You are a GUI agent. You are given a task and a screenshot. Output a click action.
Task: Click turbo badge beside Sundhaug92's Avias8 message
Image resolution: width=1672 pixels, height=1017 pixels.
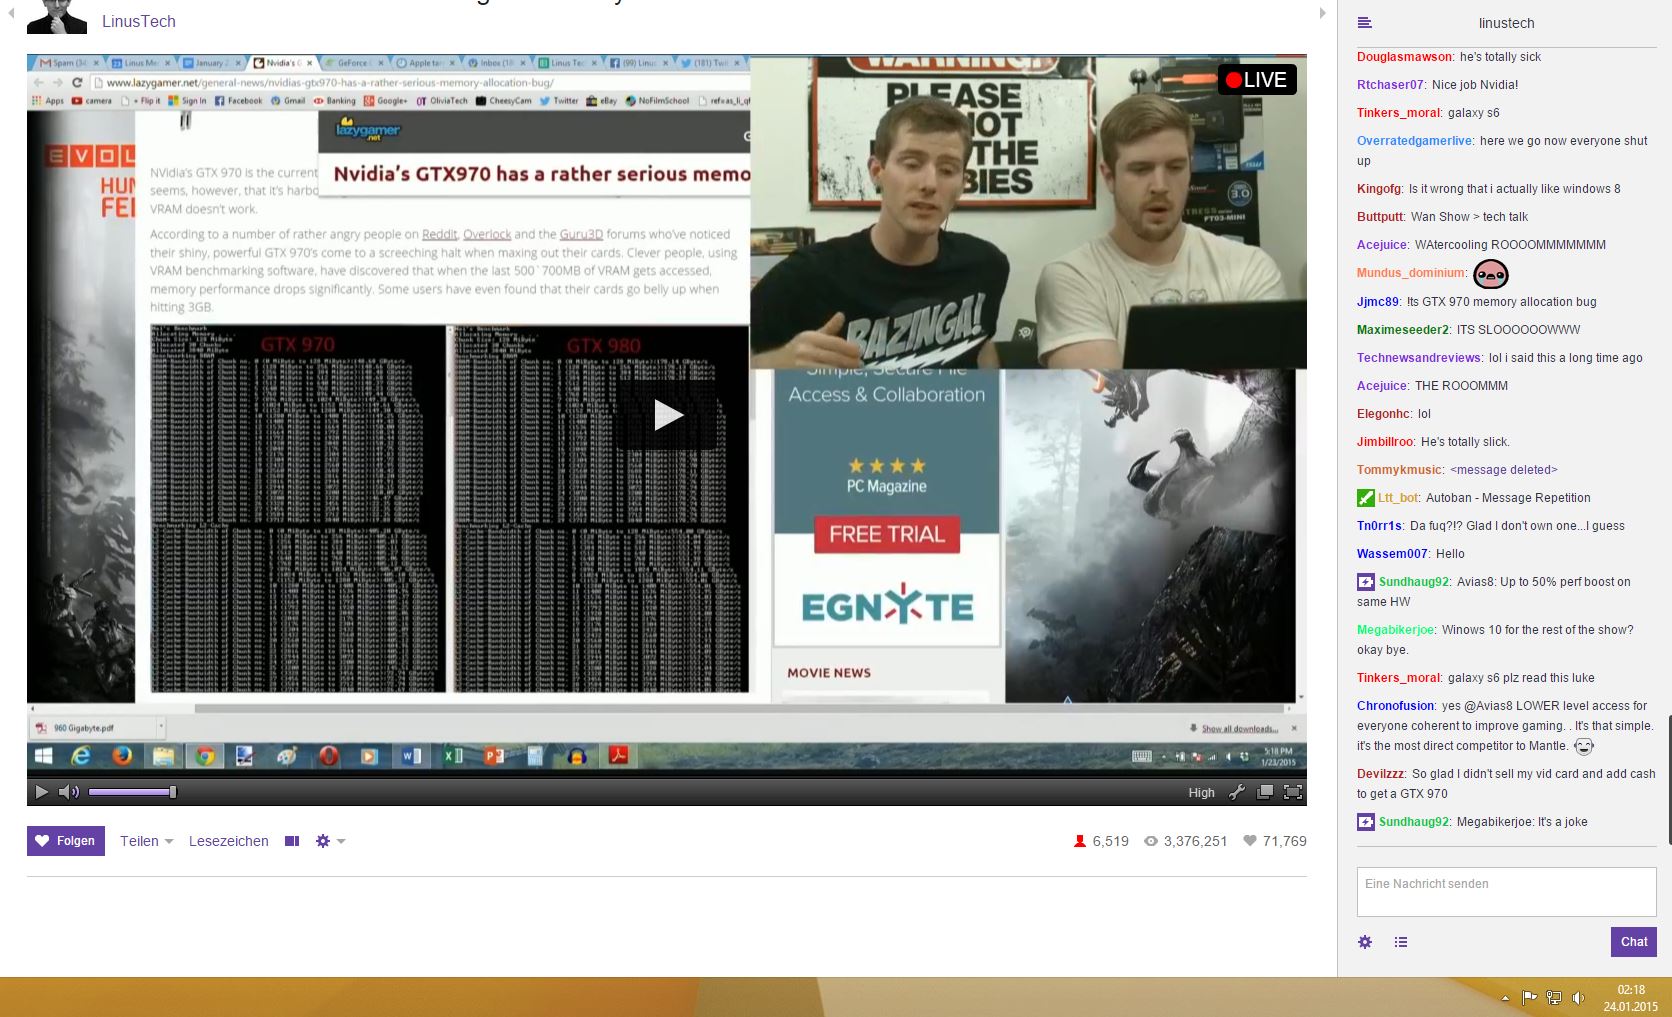(x=1366, y=582)
